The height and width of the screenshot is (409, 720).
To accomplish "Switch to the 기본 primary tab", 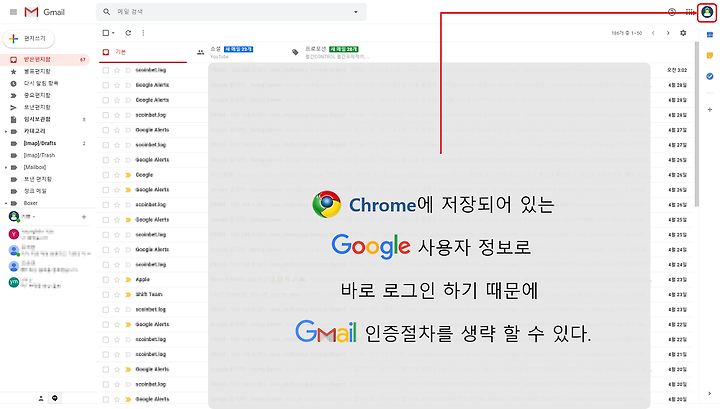I will click(142, 52).
